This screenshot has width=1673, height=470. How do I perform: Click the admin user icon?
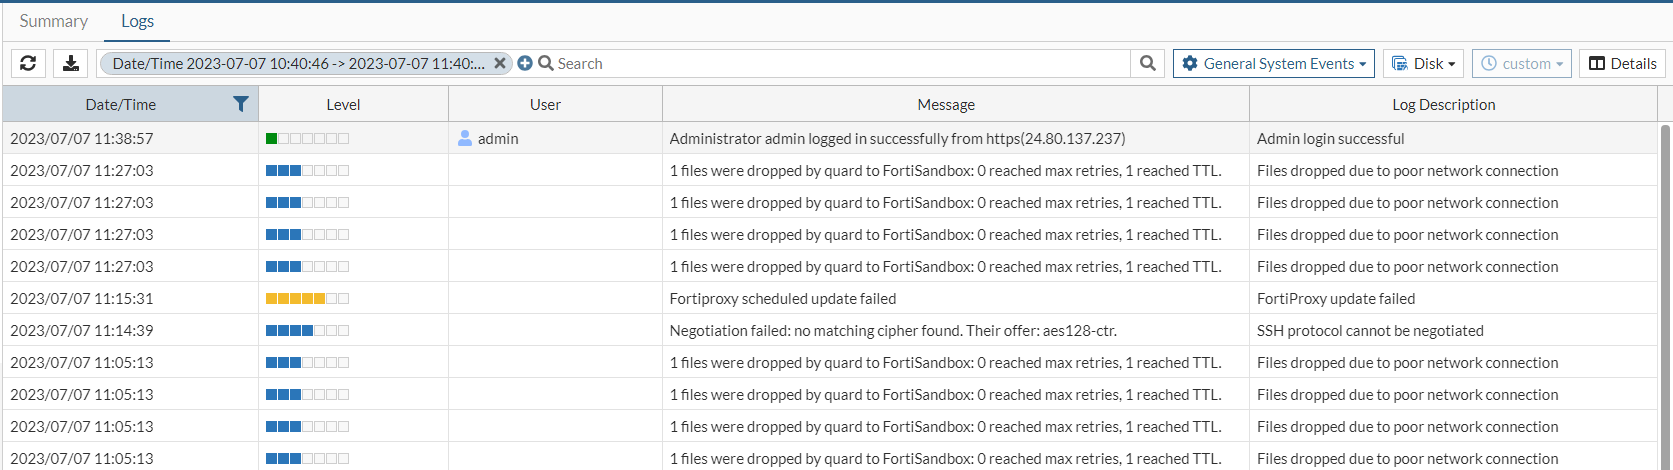465,139
